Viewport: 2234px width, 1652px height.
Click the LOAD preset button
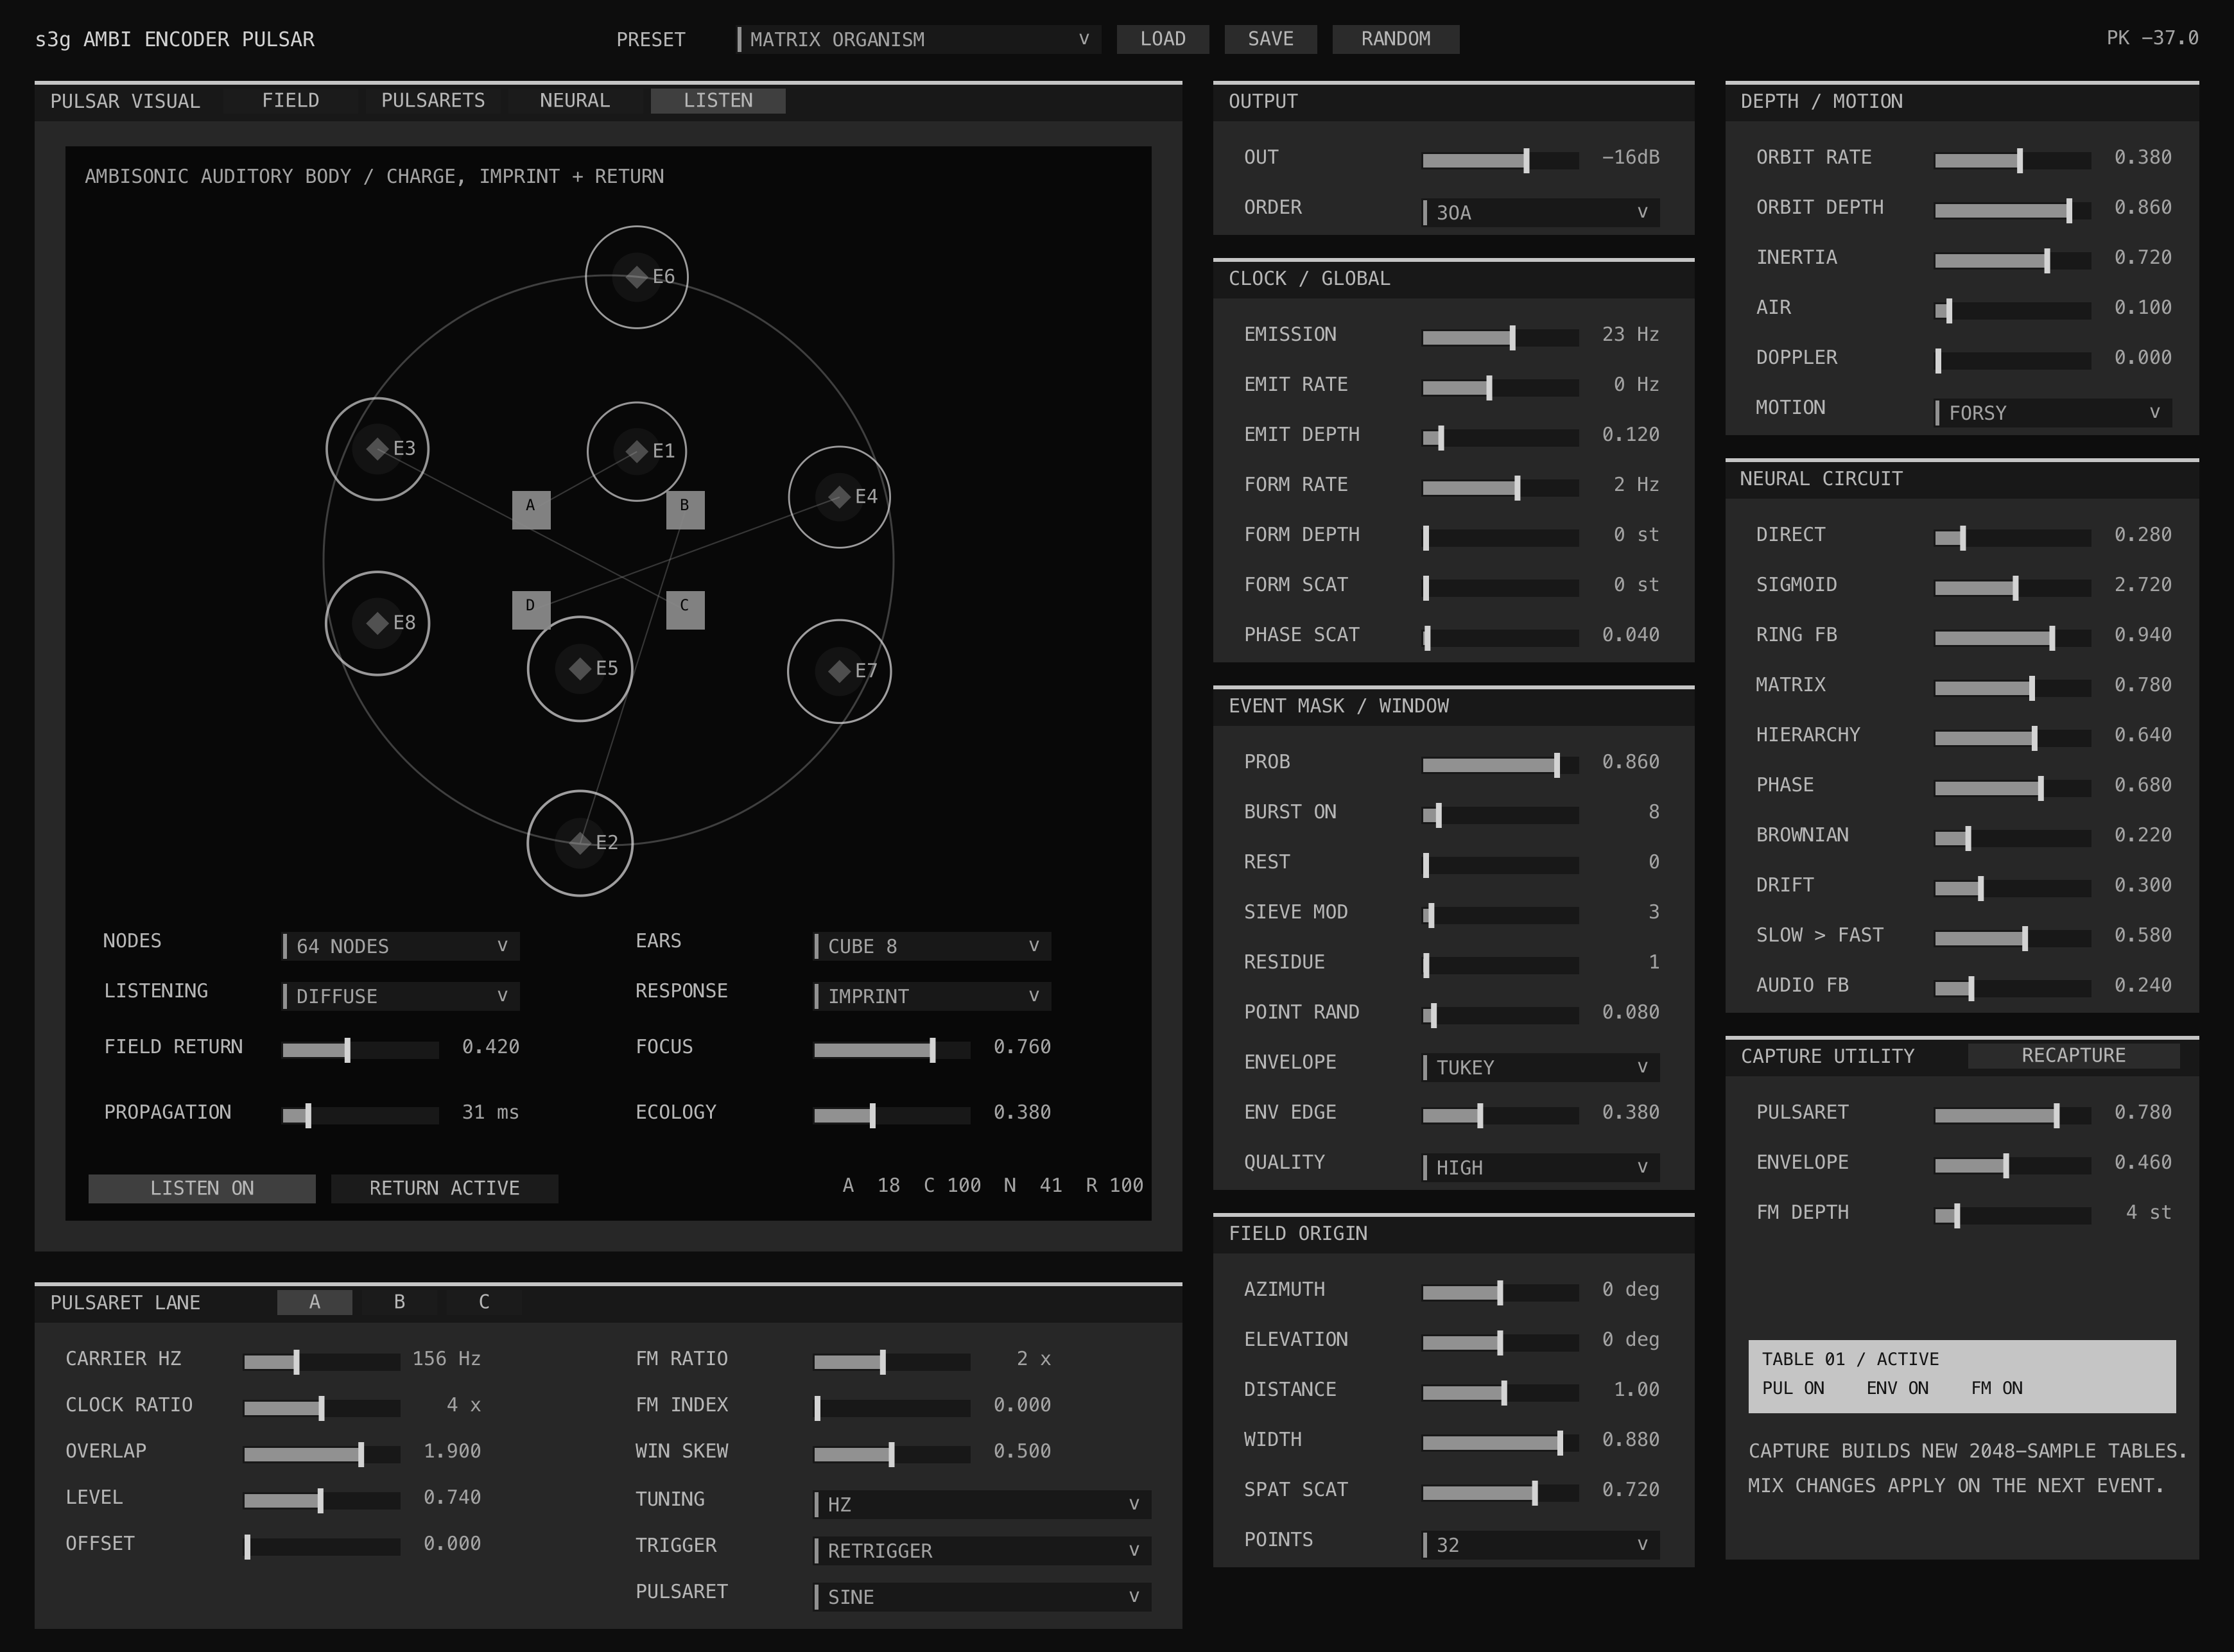click(1163, 39)
